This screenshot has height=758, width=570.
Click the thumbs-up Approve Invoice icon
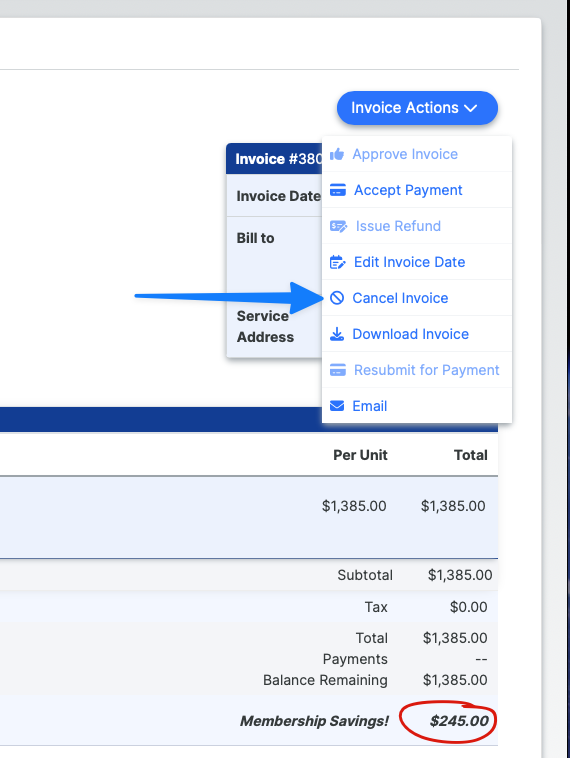click(x=337, y=154)
